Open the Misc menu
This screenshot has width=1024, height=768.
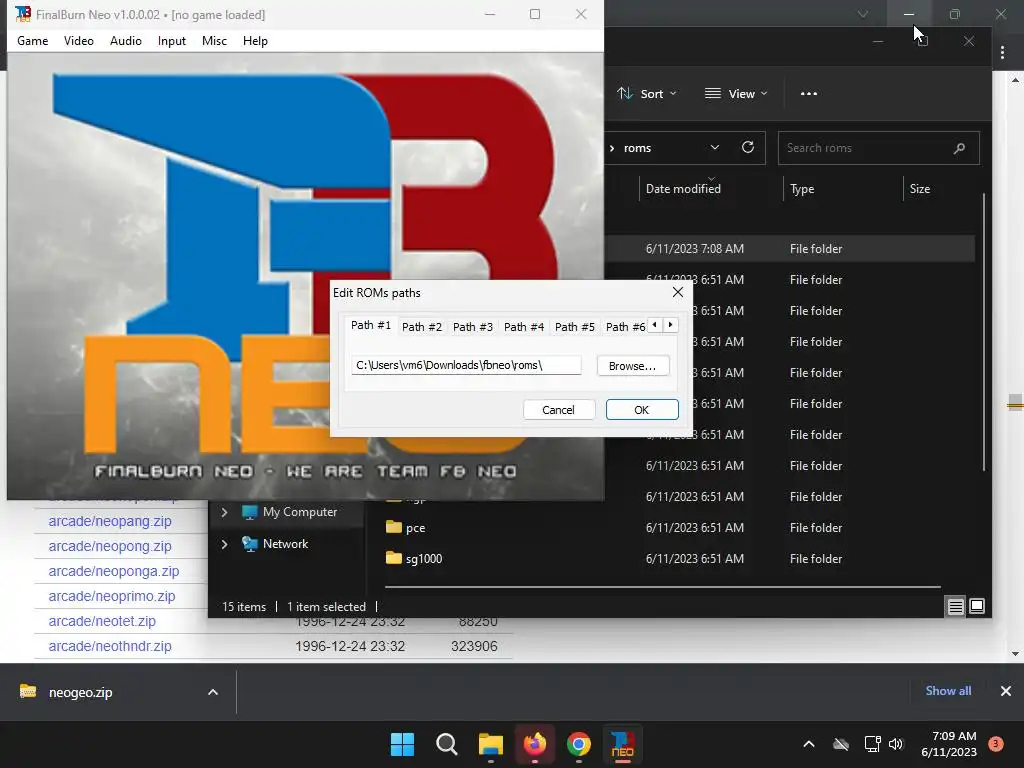pyautogui.click(x=214, y=40)
